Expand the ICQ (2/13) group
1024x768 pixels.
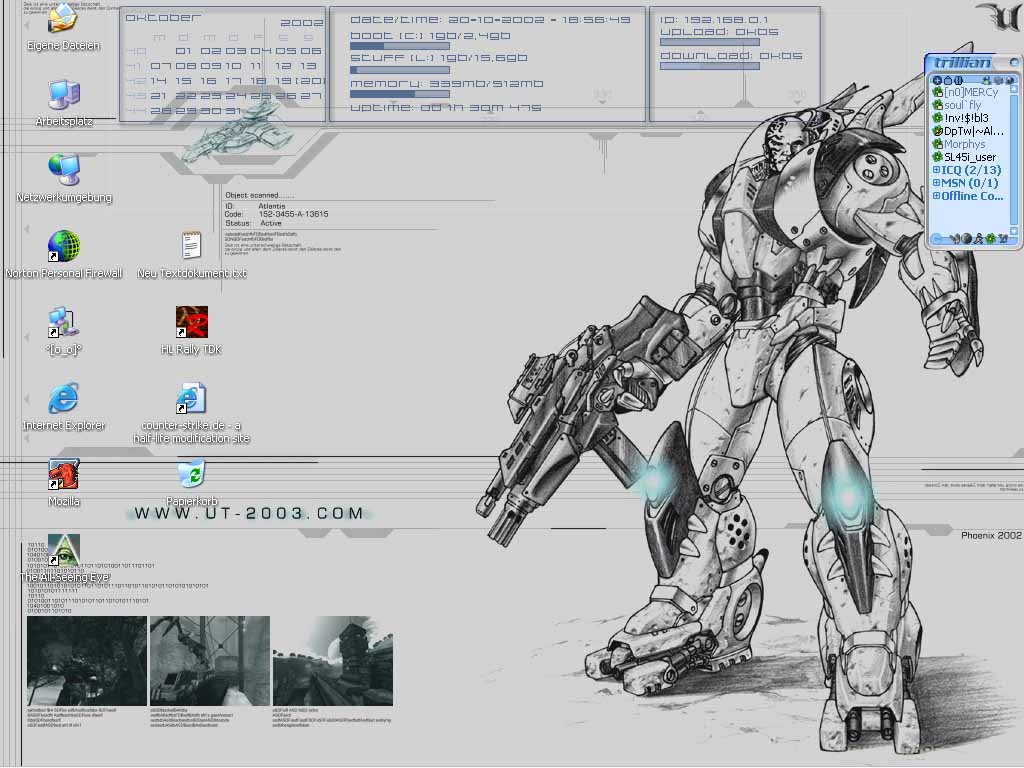936,170
